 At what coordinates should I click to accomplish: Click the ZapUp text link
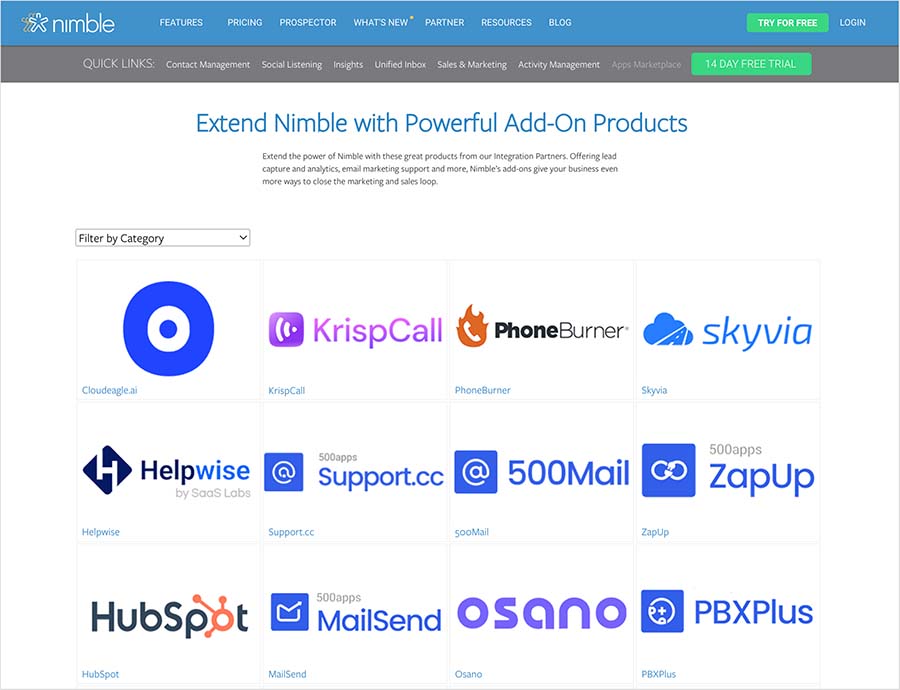655,532
